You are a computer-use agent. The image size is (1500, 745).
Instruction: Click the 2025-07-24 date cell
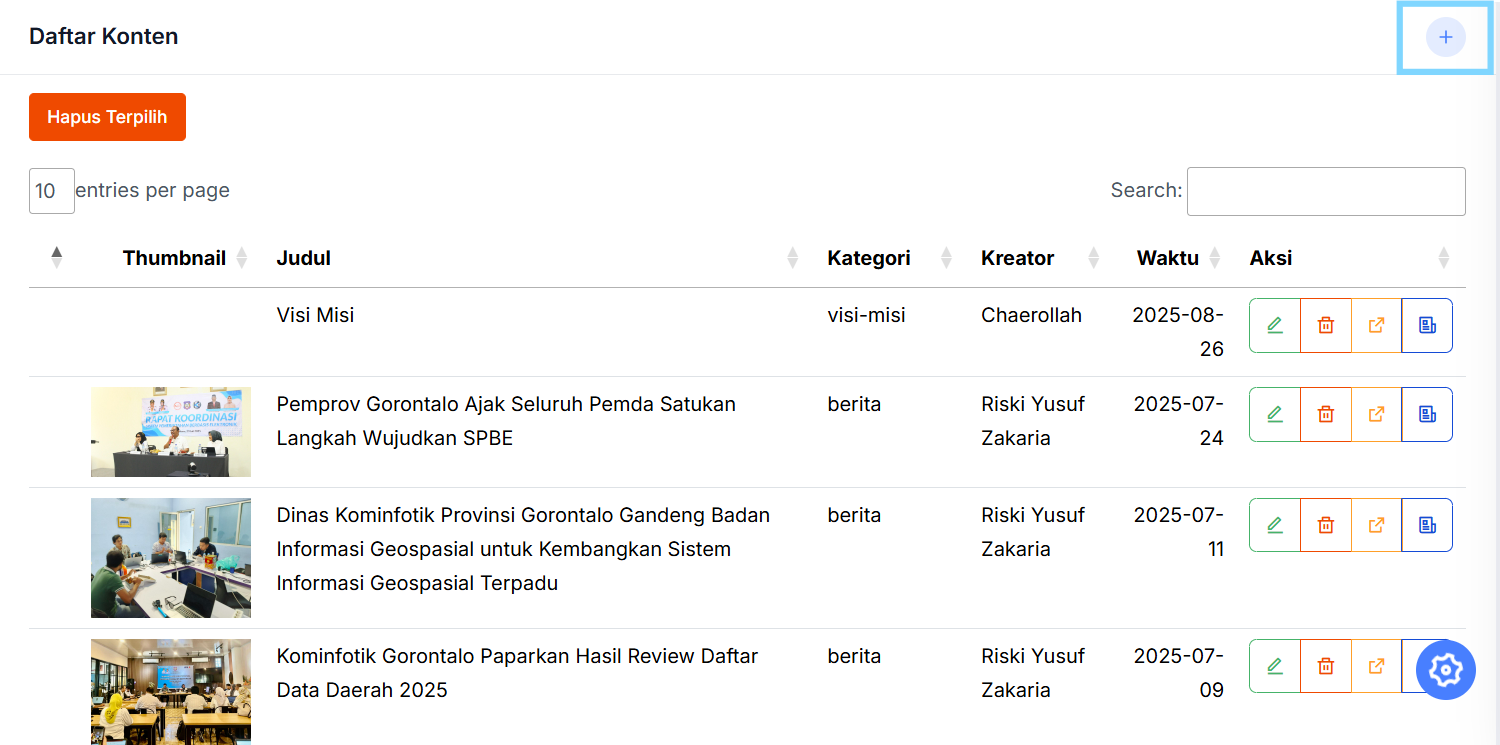tap(1178, 421)
